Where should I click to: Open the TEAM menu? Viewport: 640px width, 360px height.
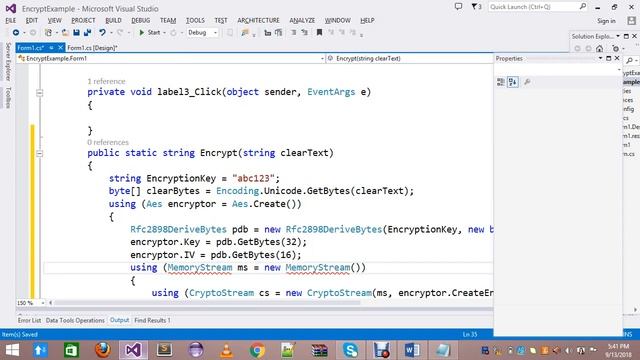[x=168, y=20]
